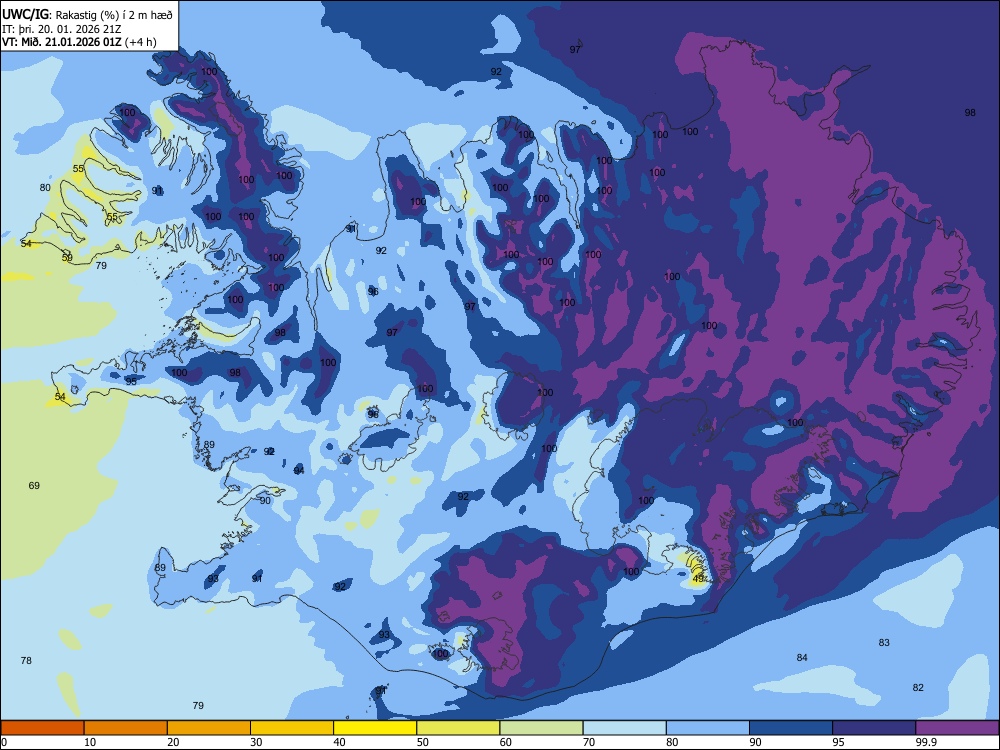This screenshot has width=1000, height=750.
Task: Click the '90' humidity value on the map
Action: point(265,500)
